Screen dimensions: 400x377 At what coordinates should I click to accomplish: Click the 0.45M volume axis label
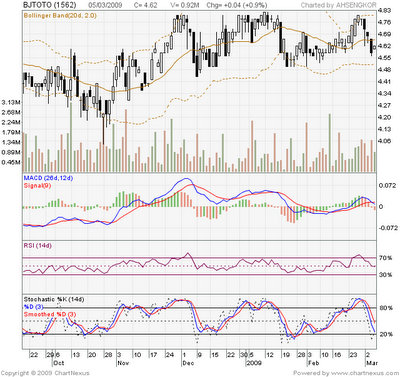(11, 162)
